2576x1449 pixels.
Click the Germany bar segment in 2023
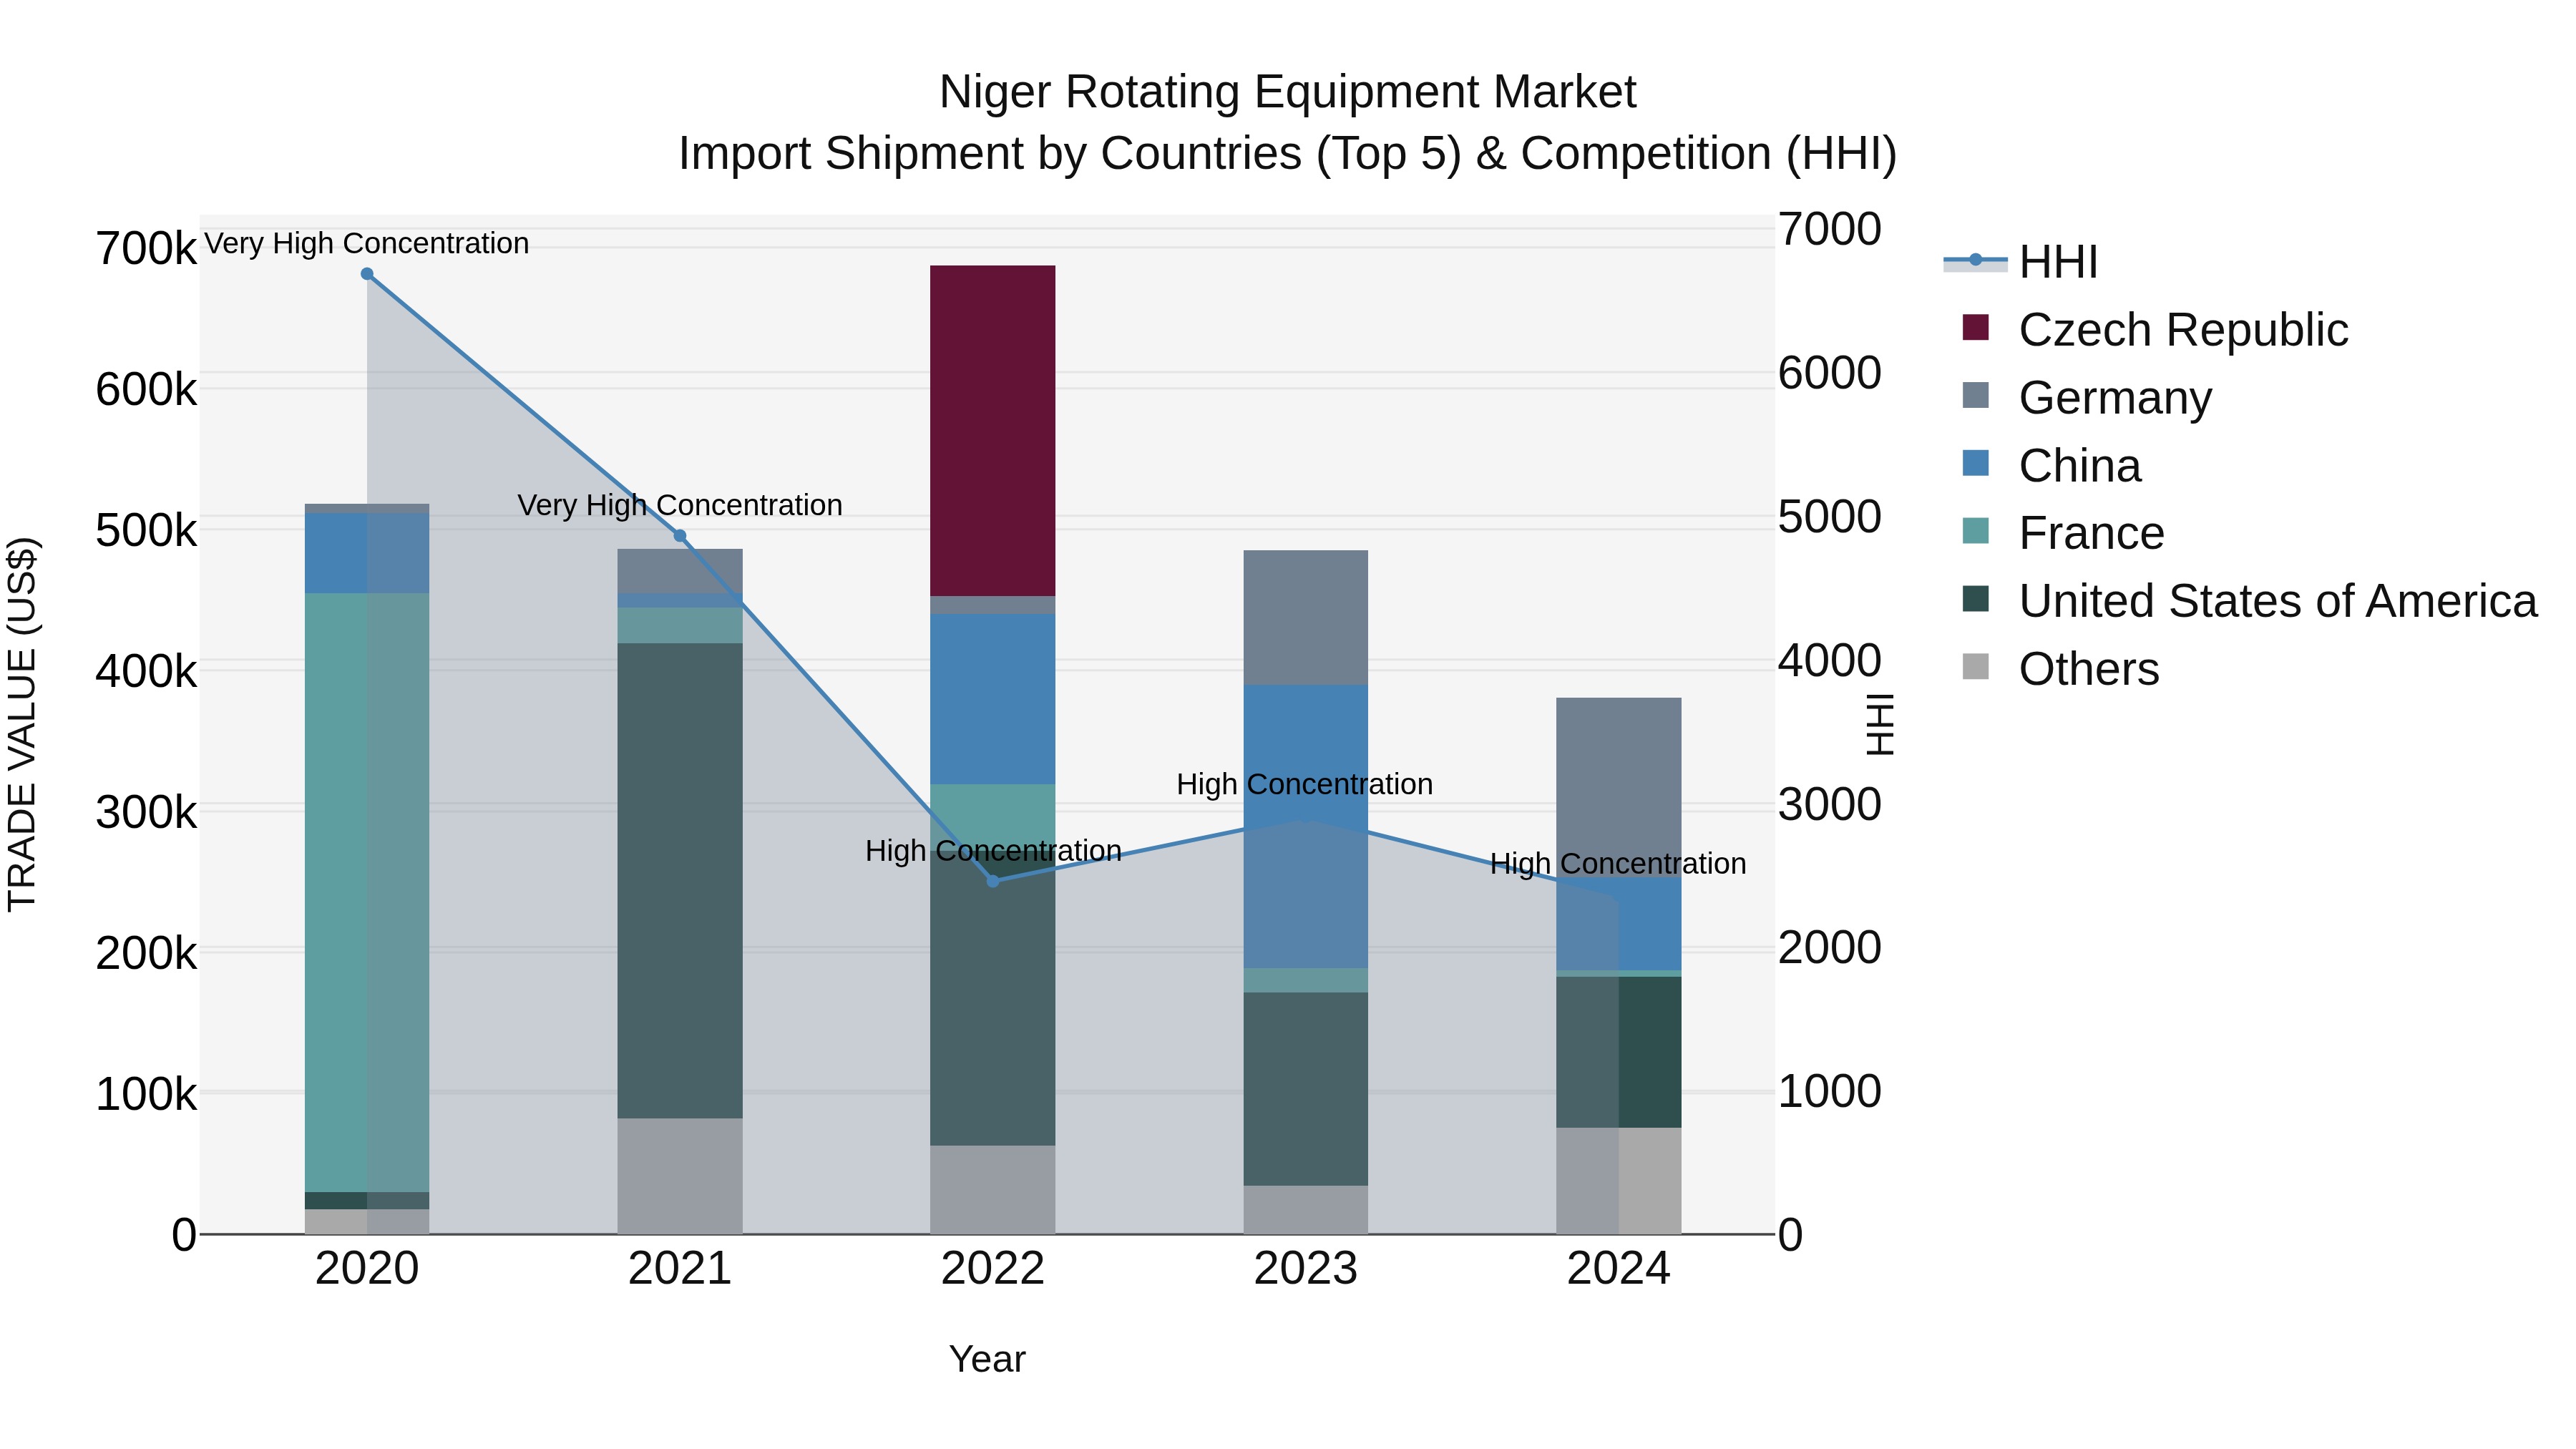click(x=1306, y=618)
